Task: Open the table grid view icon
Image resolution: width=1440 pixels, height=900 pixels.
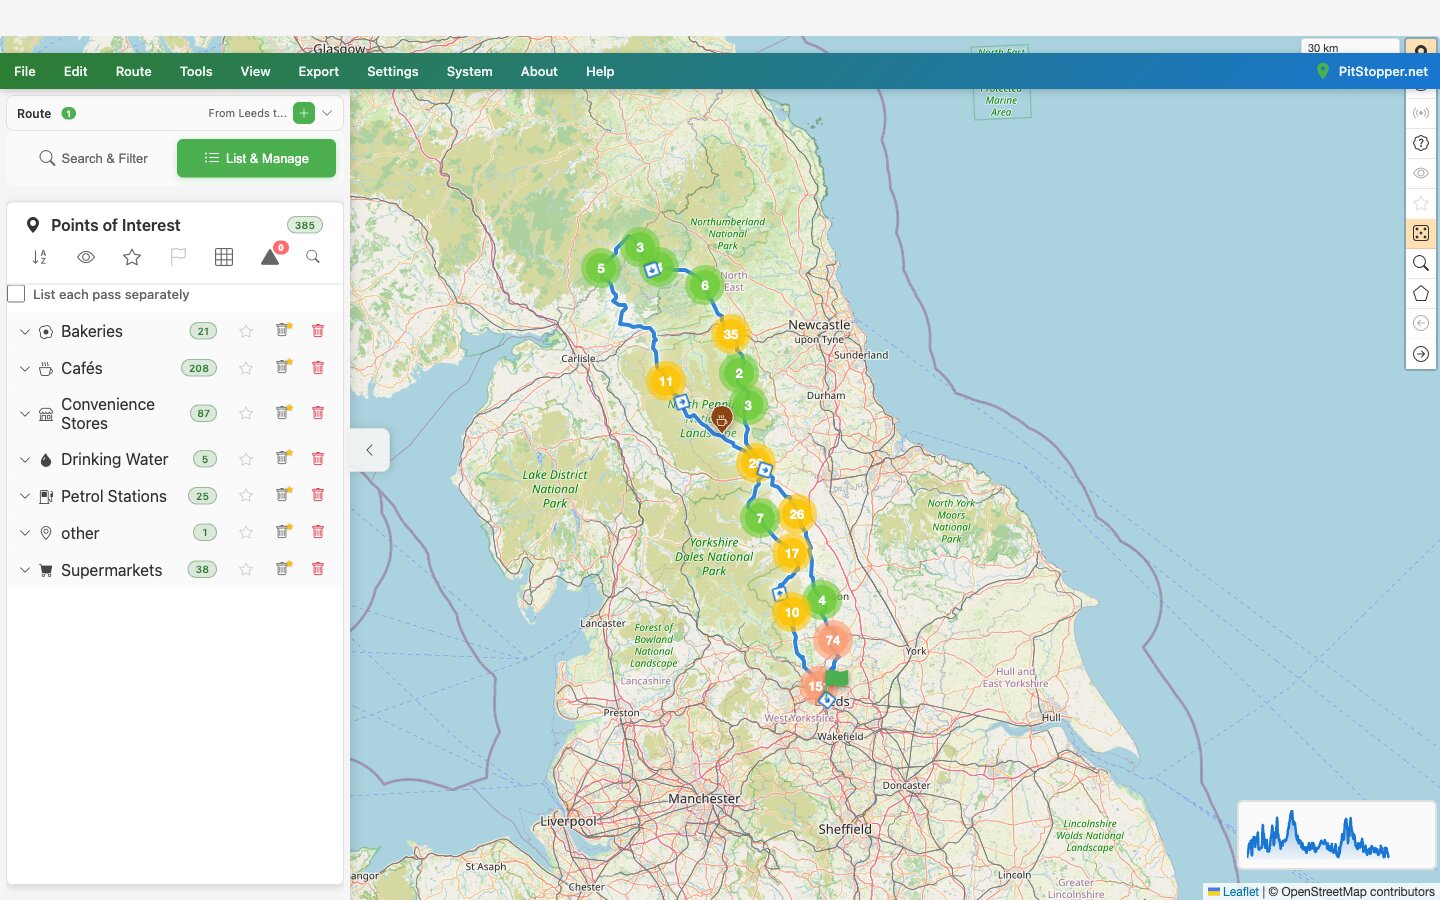Action: [x=224, y=257]
